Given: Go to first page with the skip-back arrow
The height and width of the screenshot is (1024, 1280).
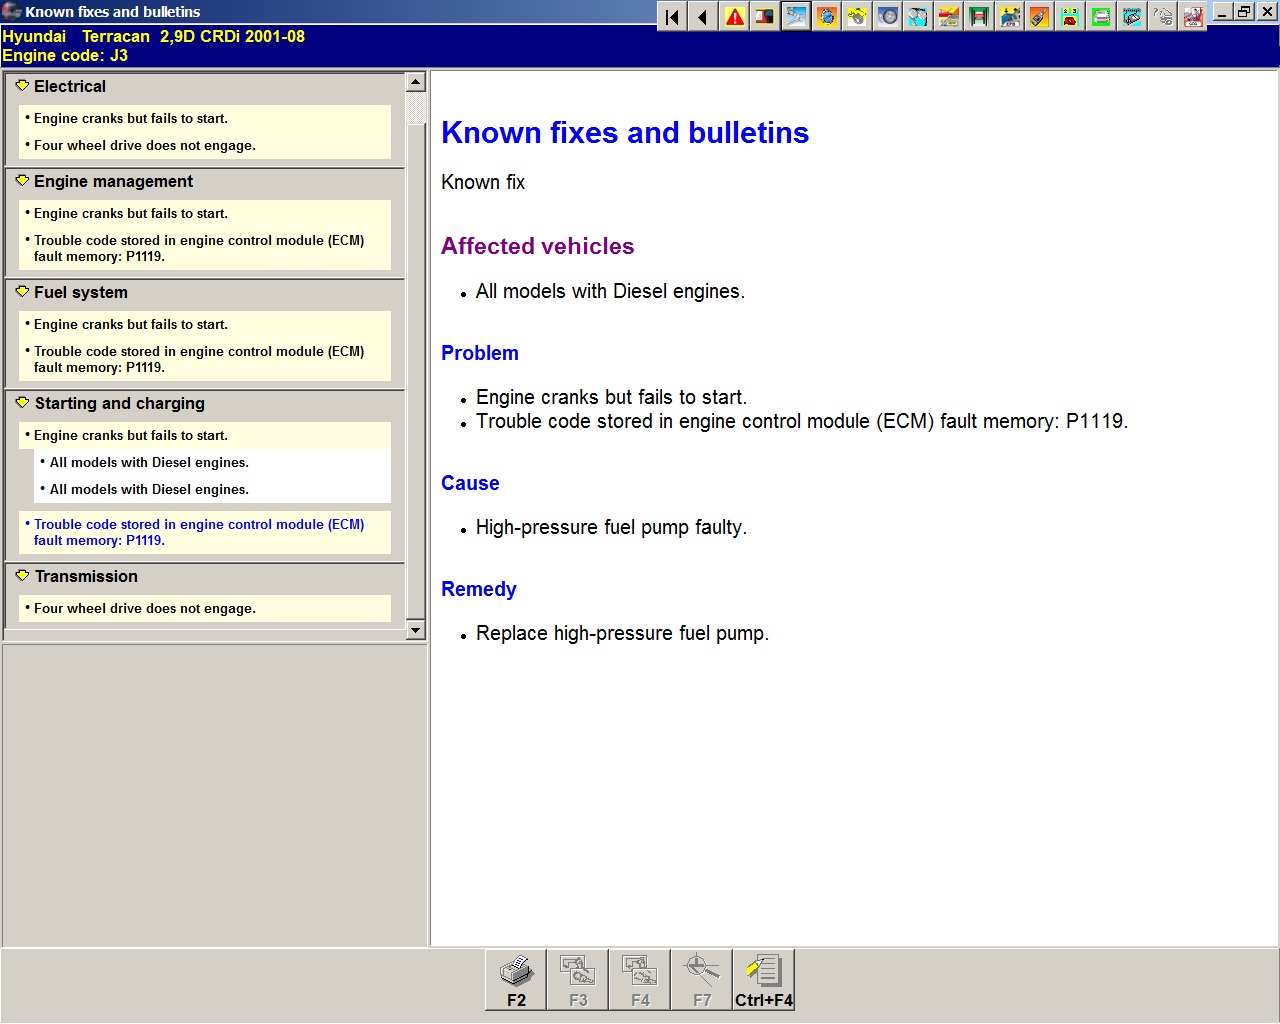Looking at the screenshot, I should tap(673, 17).
